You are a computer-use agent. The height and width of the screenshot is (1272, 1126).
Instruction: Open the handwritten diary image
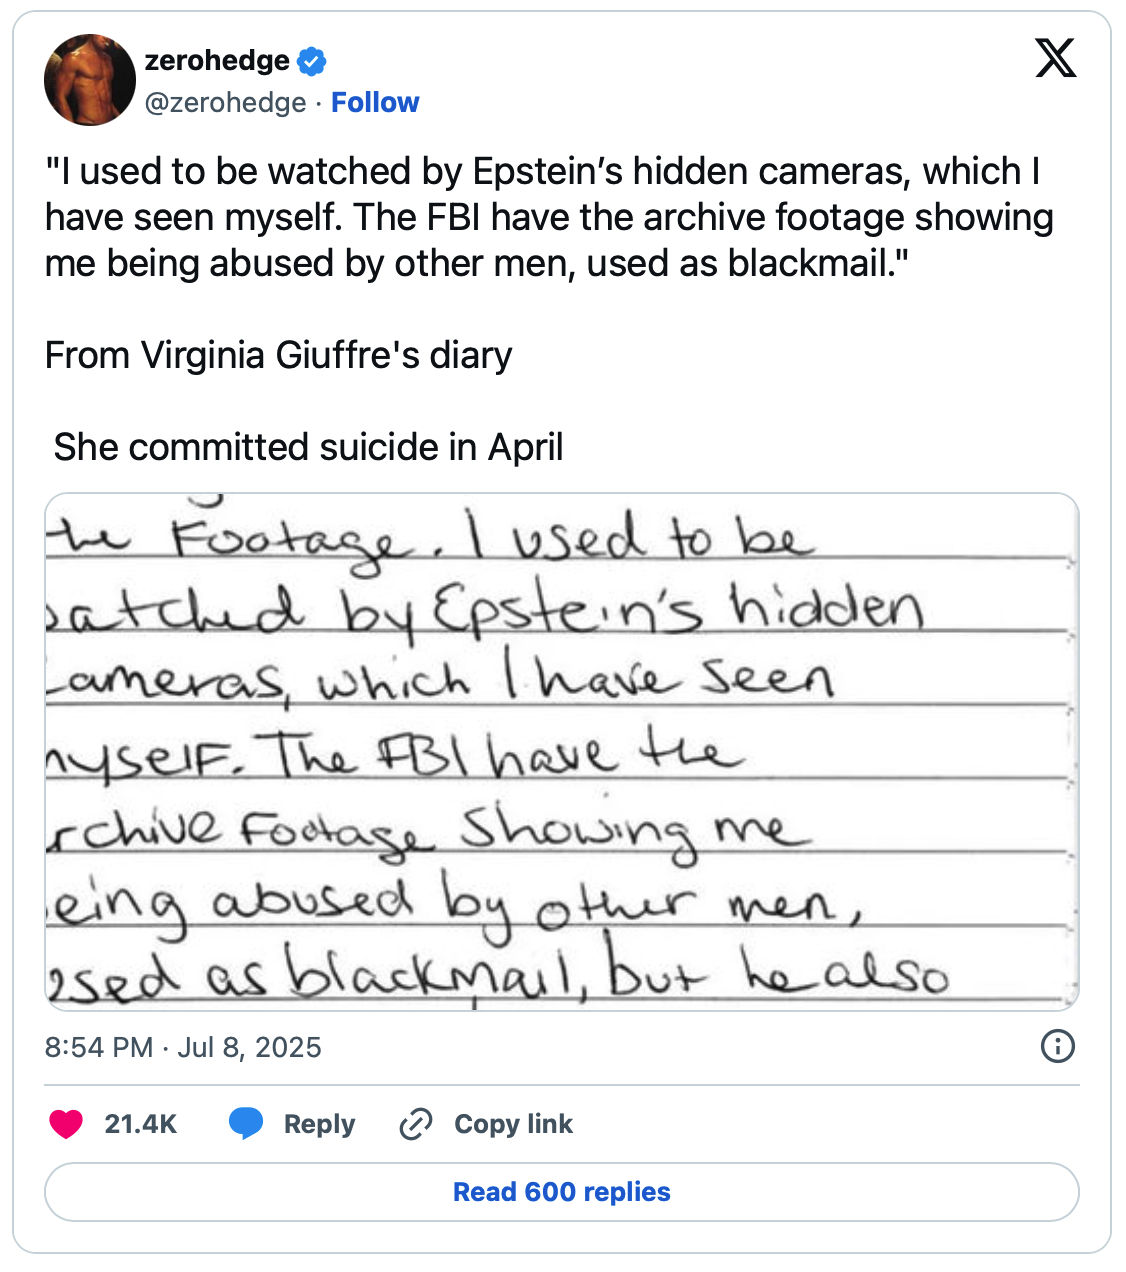(562, 750)
